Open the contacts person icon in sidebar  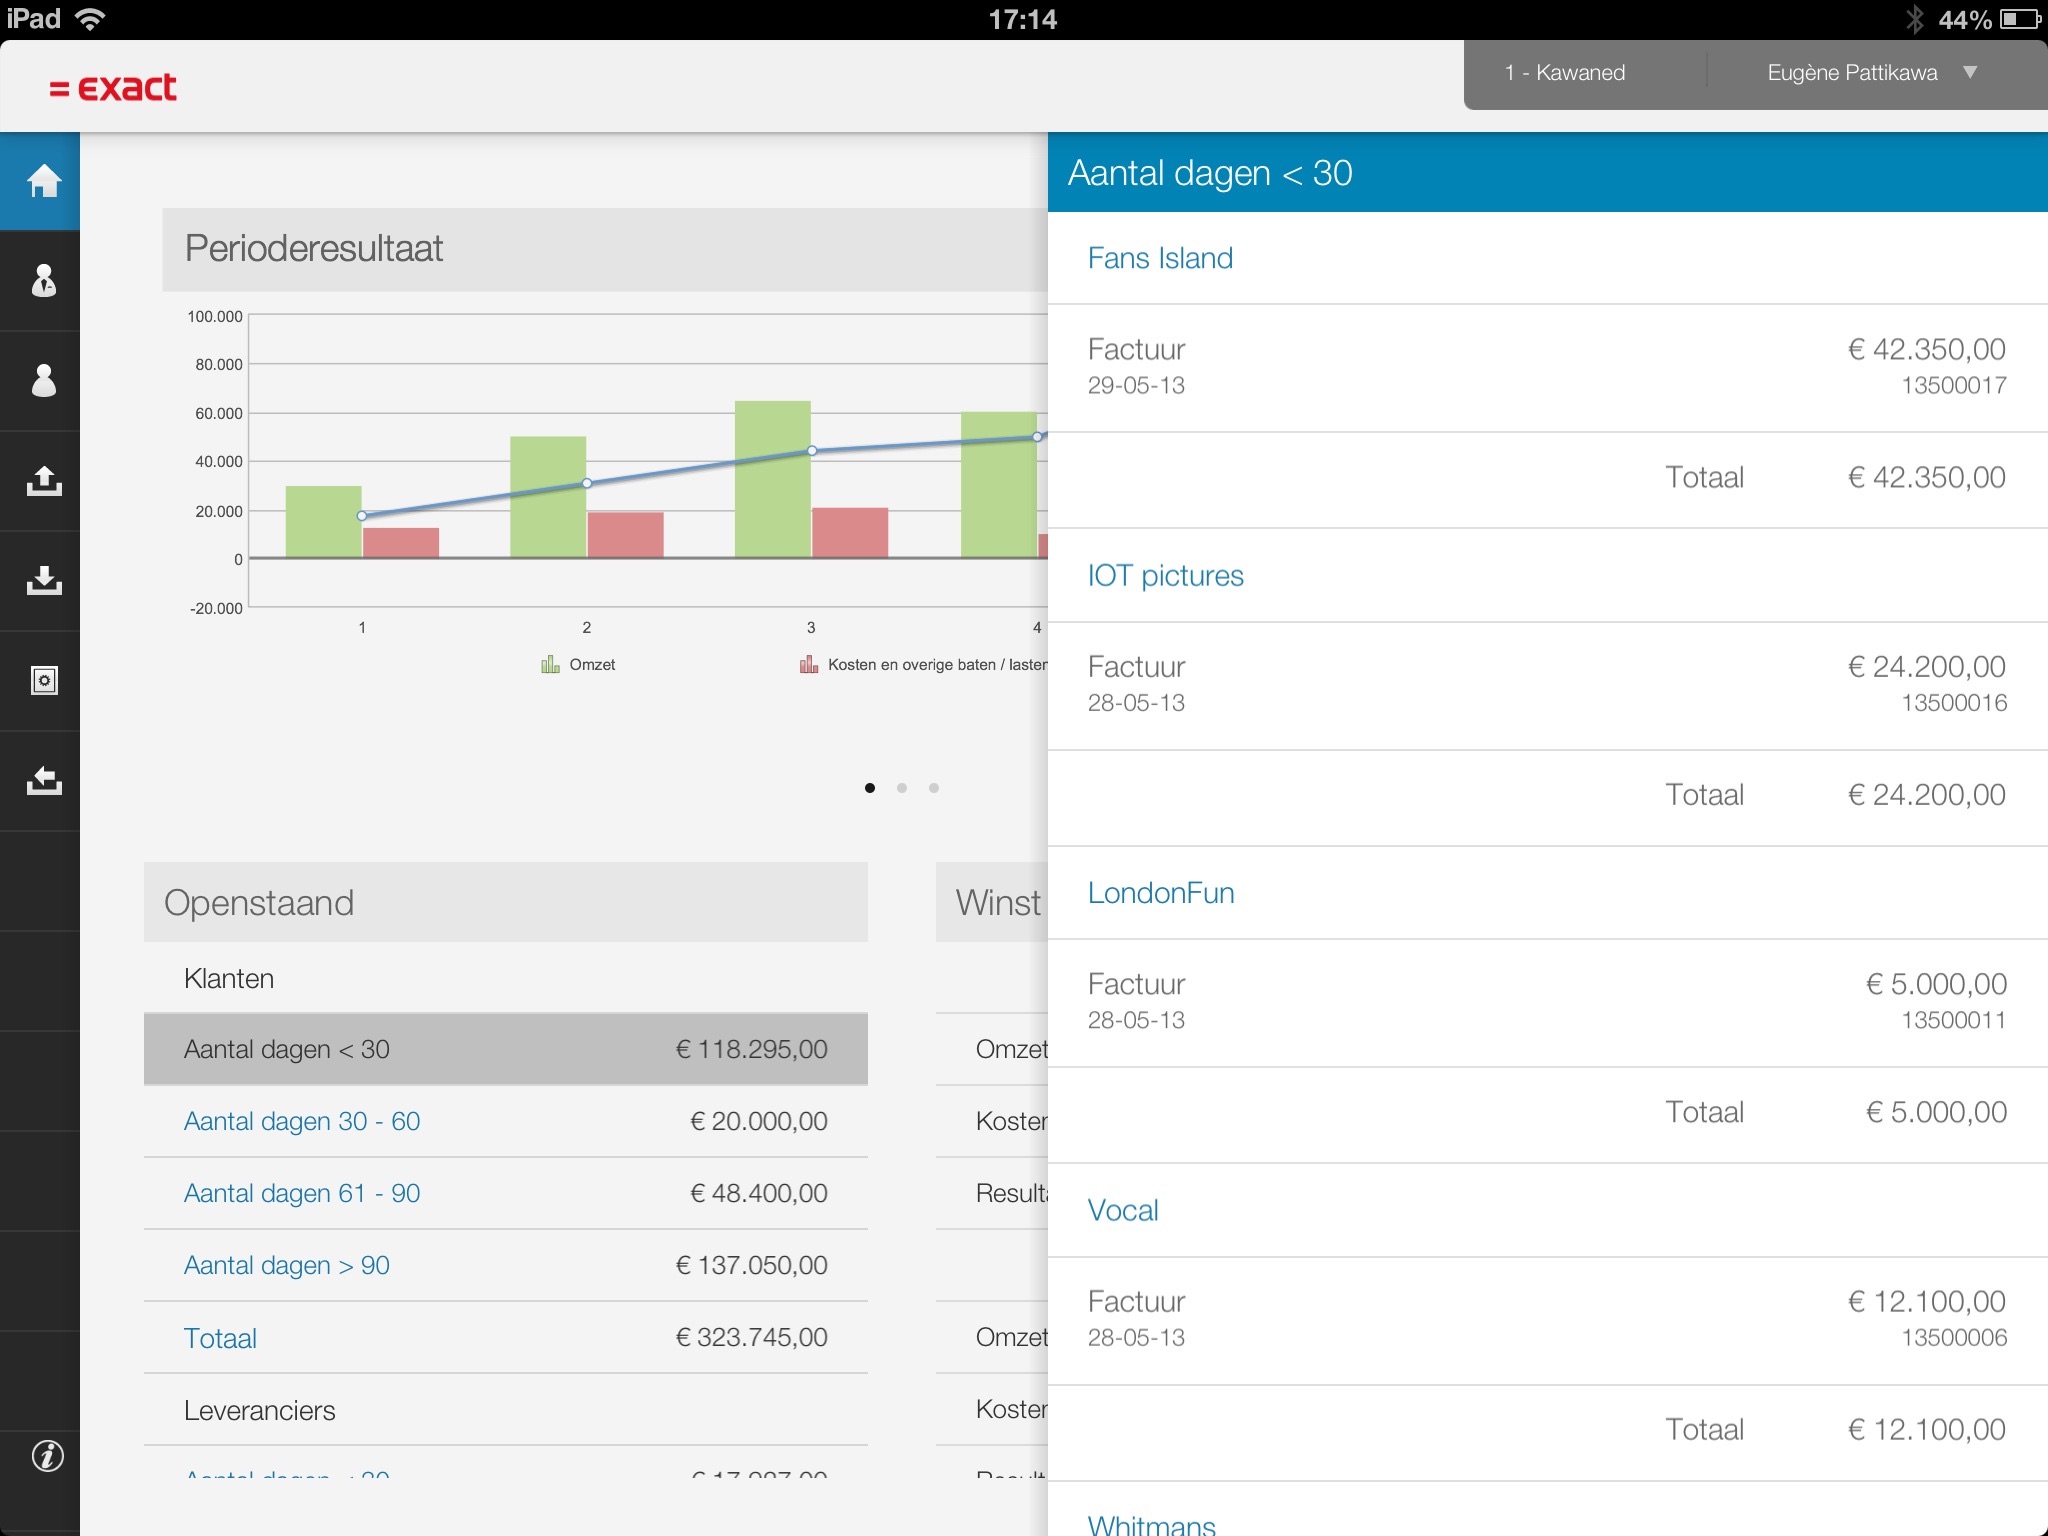tap(43, 381)
